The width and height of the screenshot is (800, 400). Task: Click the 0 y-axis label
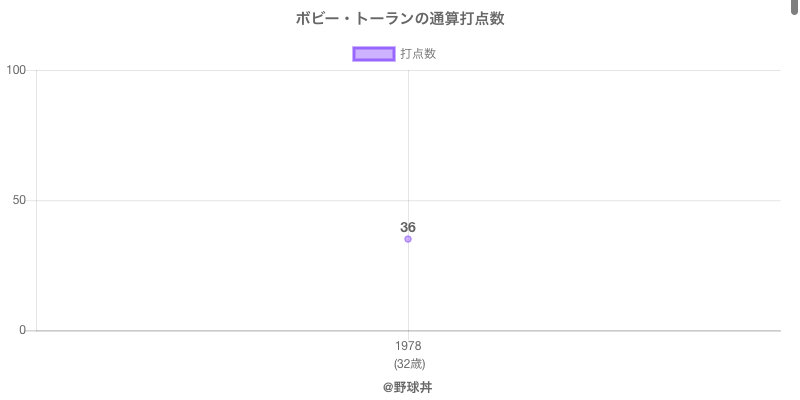pyautogui.click(x=24, y=330)
